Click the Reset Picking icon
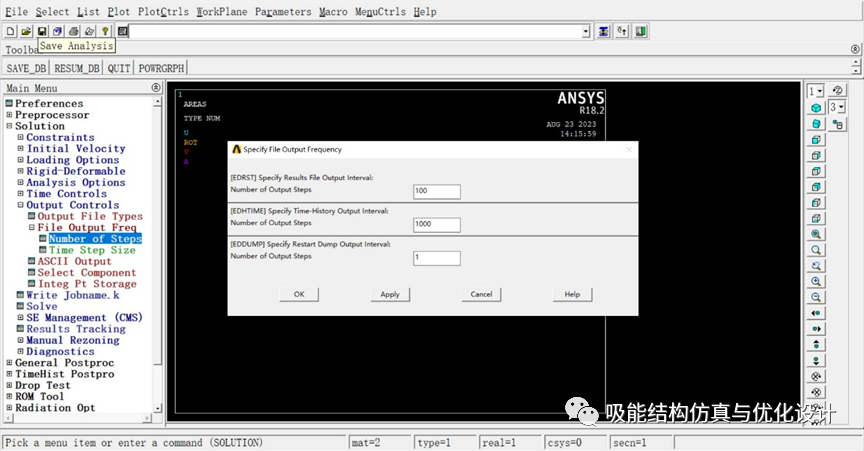The image size is (864, 451). (622, 31)
